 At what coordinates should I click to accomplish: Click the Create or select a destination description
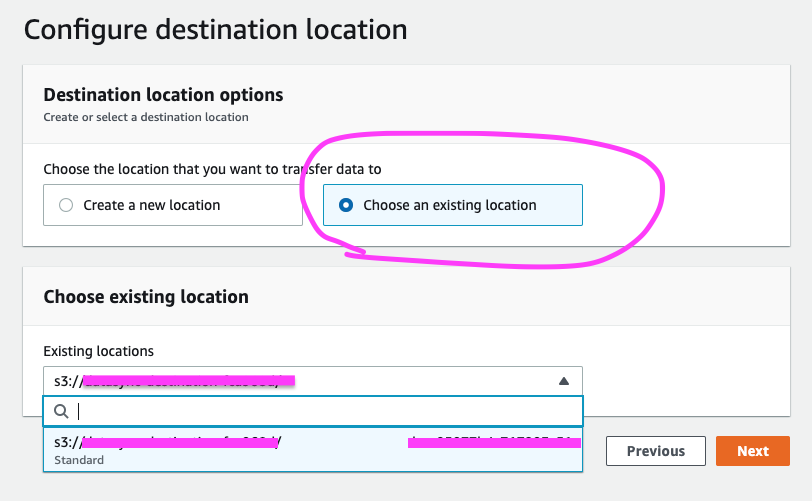(146, 117)
